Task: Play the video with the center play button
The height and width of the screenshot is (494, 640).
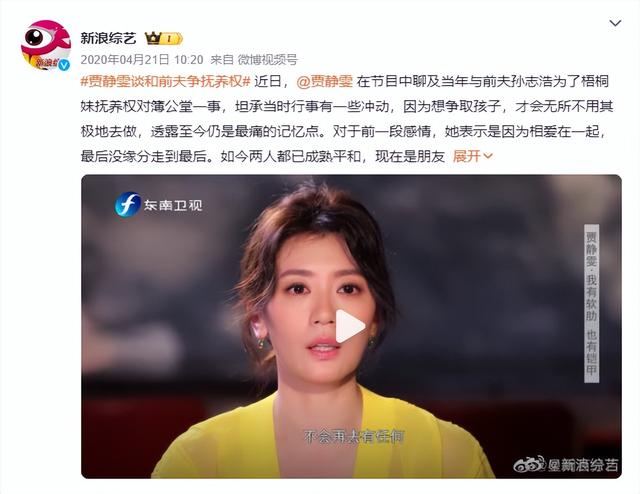Action: tap(350, 326)
